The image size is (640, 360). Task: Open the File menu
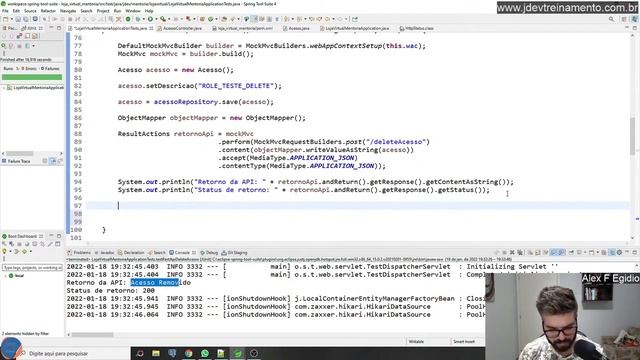pyautogui.click(x=5, y=11)
